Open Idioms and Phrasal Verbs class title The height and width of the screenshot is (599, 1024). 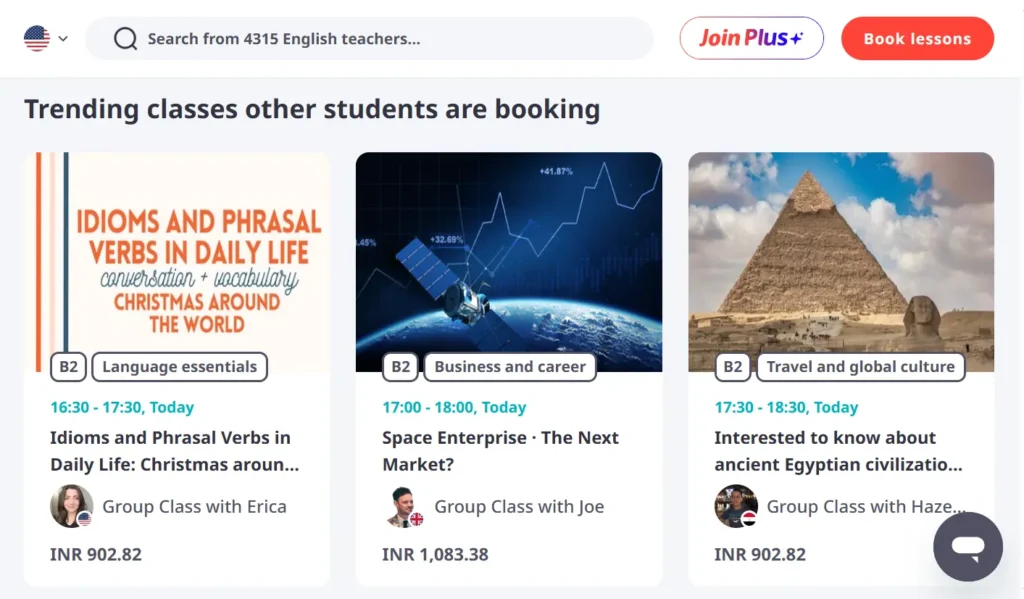coord(174,451)
